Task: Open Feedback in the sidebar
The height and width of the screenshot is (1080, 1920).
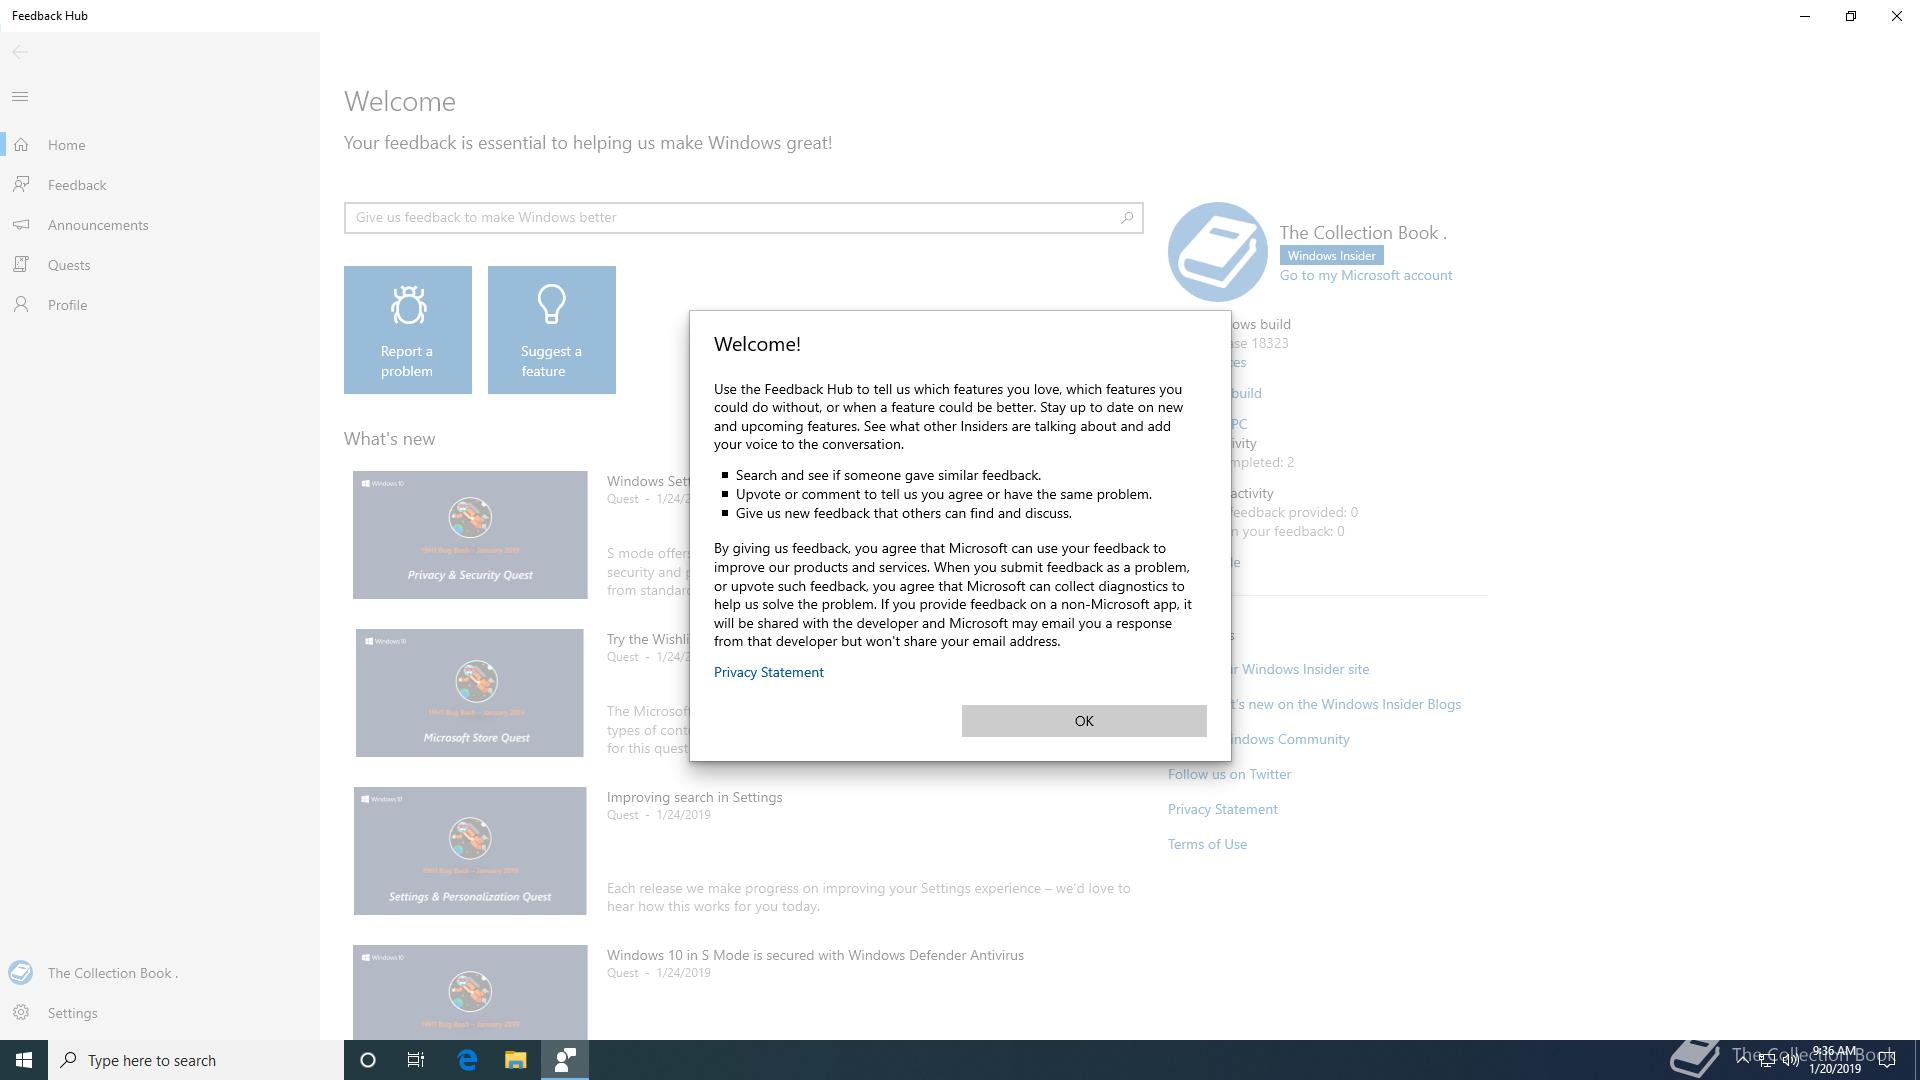Action: point(77,185)
